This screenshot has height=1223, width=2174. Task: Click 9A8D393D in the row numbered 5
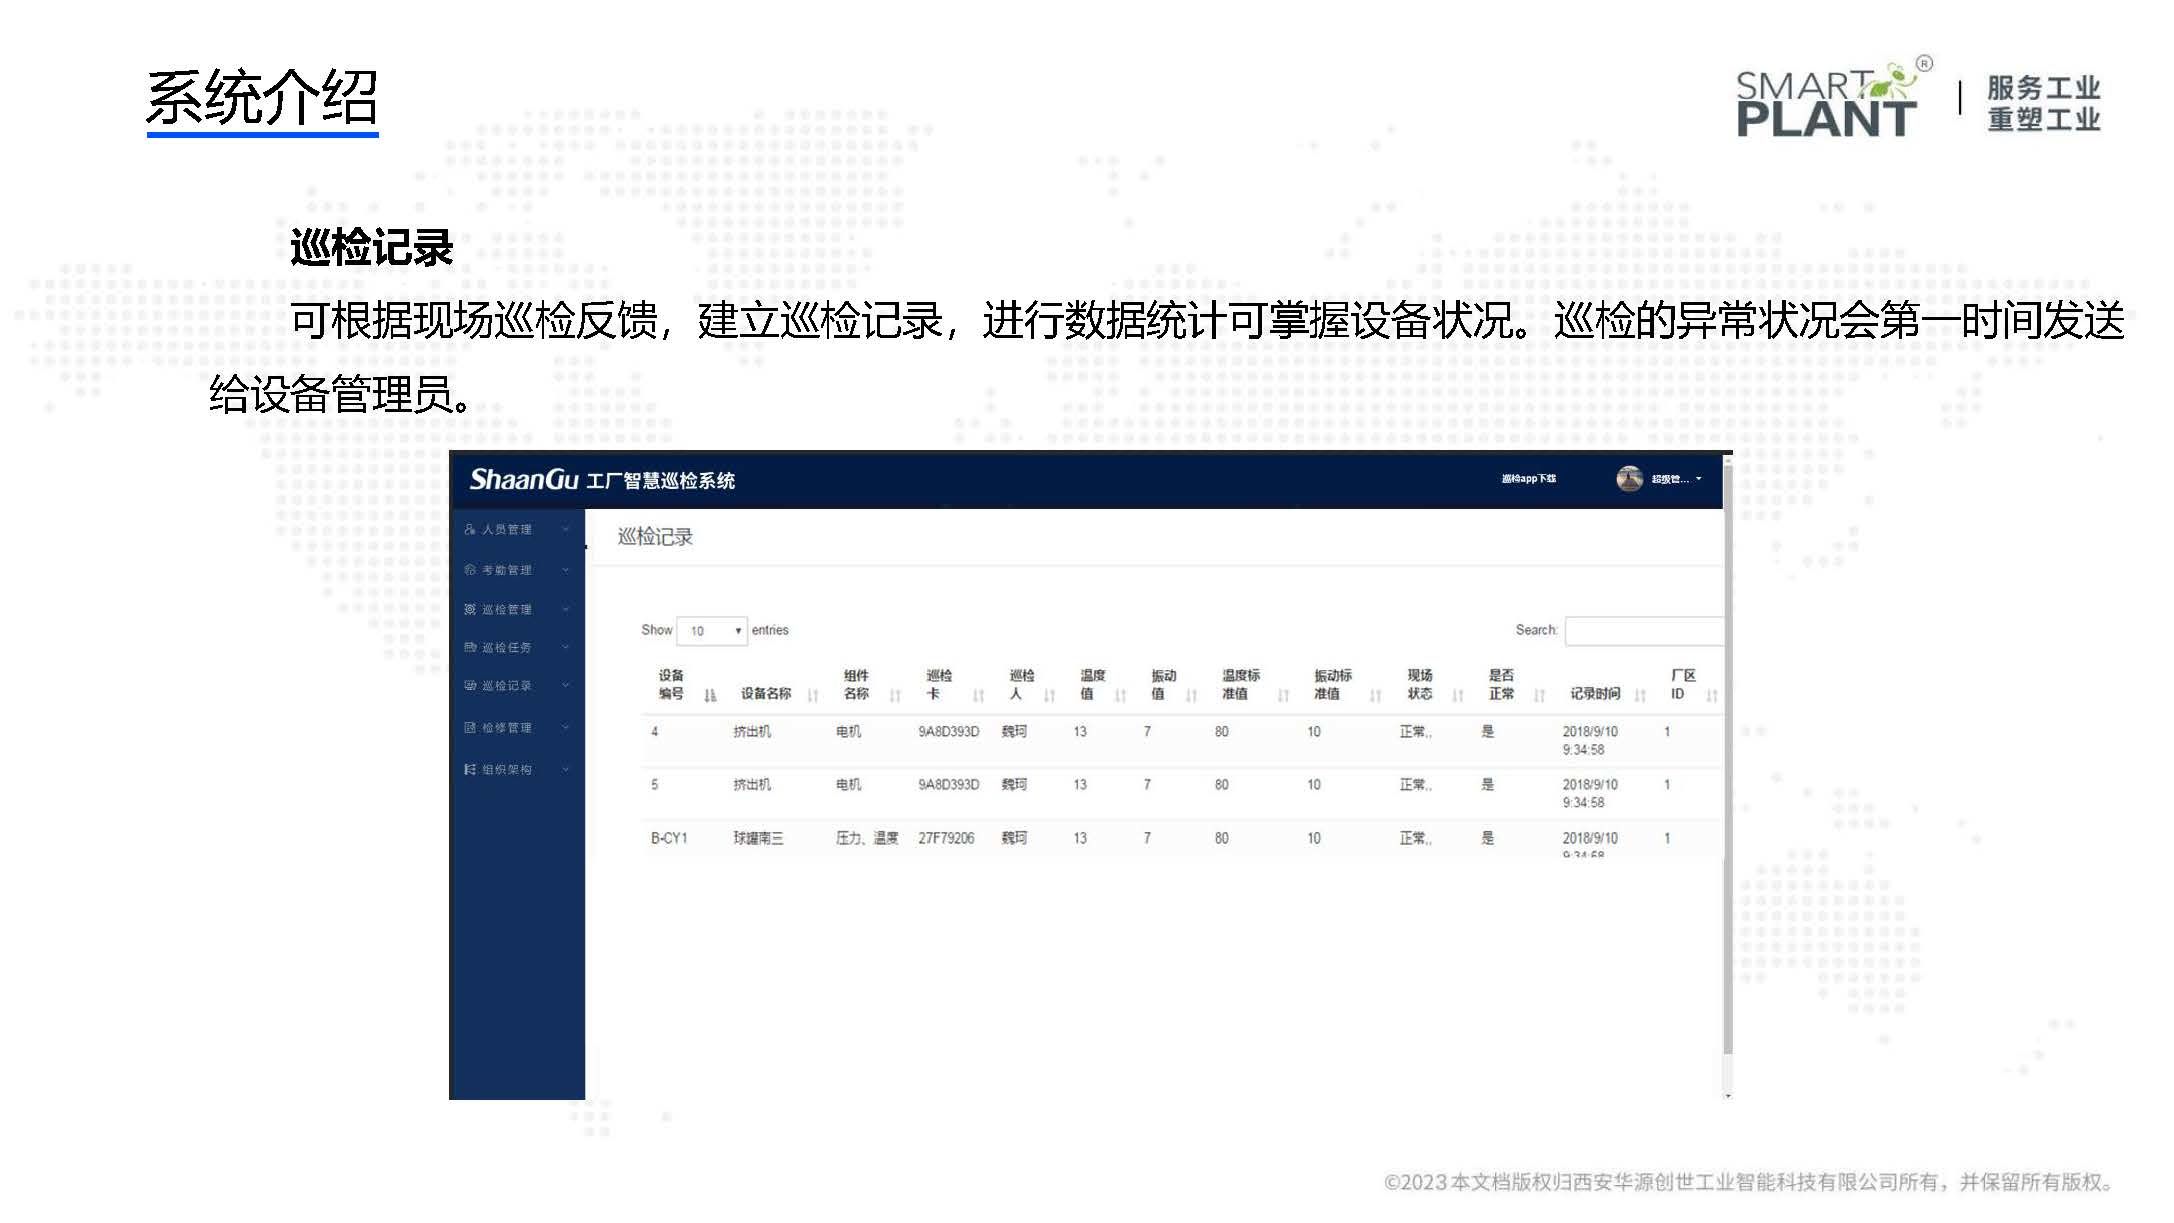coord(949,785)
